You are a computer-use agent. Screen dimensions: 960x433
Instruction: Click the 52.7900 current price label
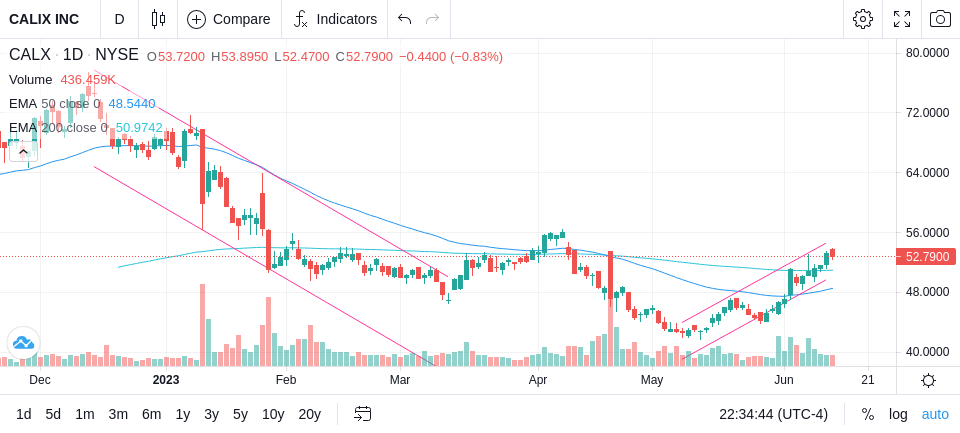(x=926, y=257)
